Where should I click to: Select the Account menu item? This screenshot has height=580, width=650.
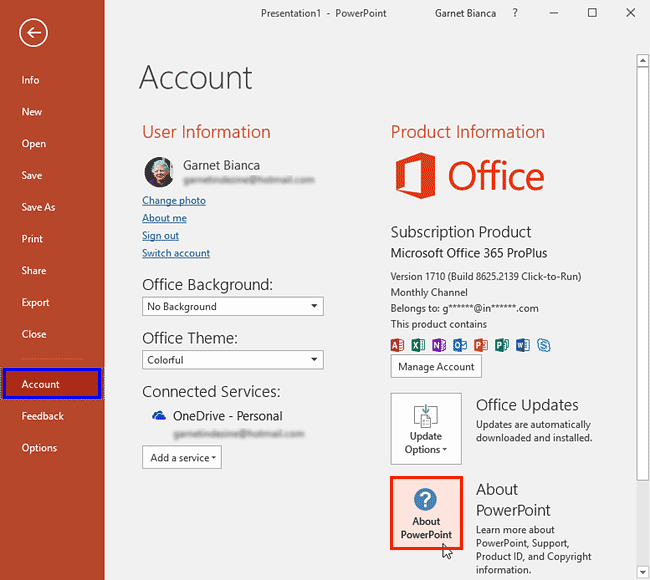[x=52, y=384]
